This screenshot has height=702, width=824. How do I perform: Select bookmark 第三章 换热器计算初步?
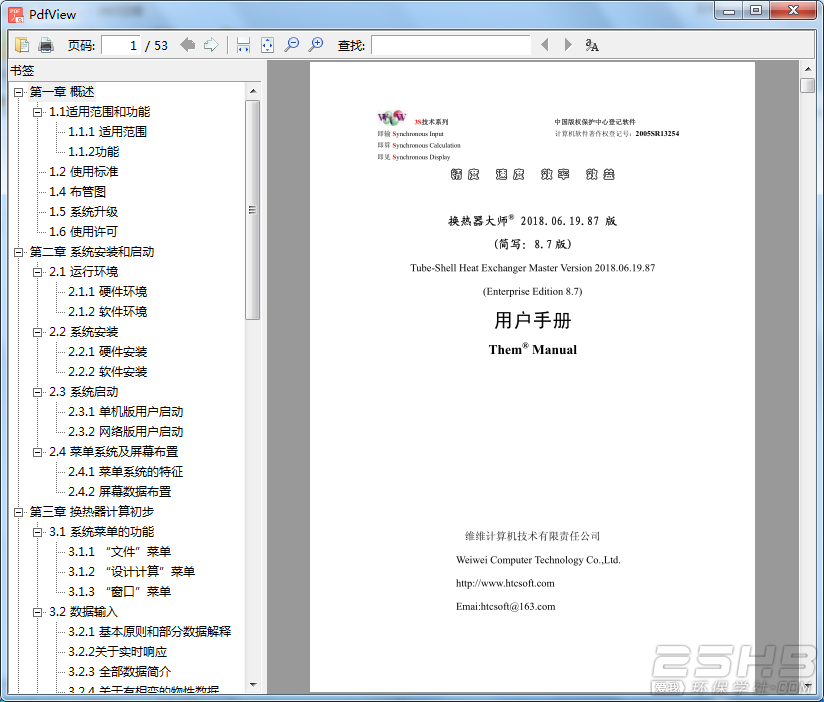pos(91,512)
